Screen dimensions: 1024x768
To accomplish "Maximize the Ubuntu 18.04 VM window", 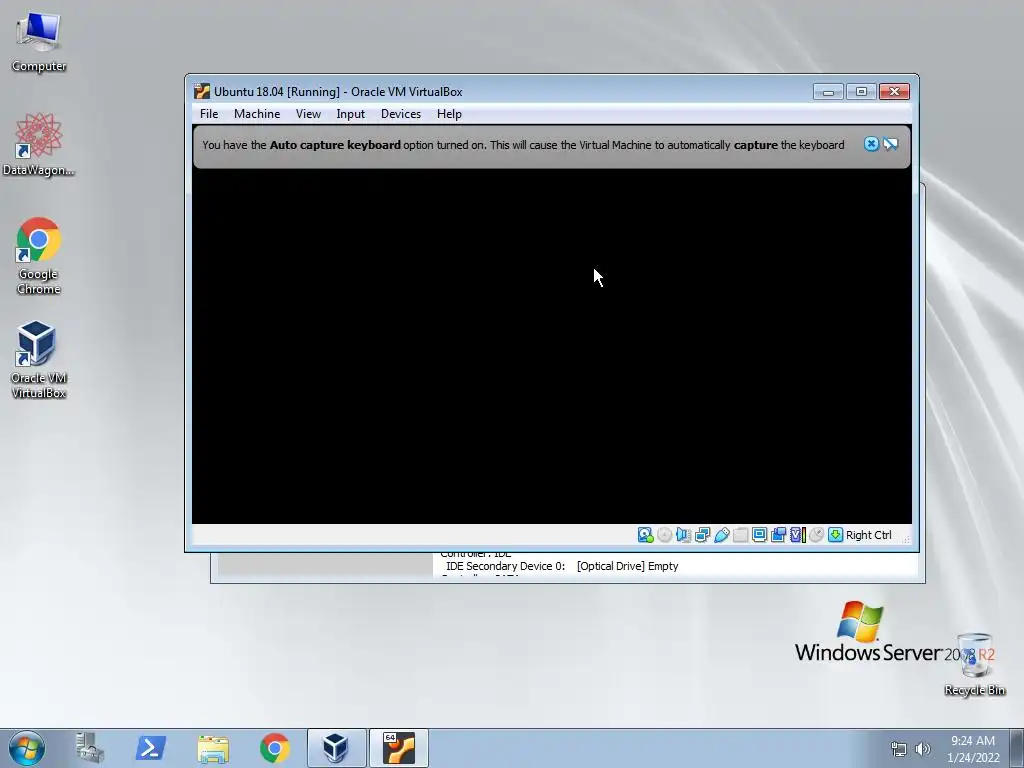I will (x=861, y=91).
